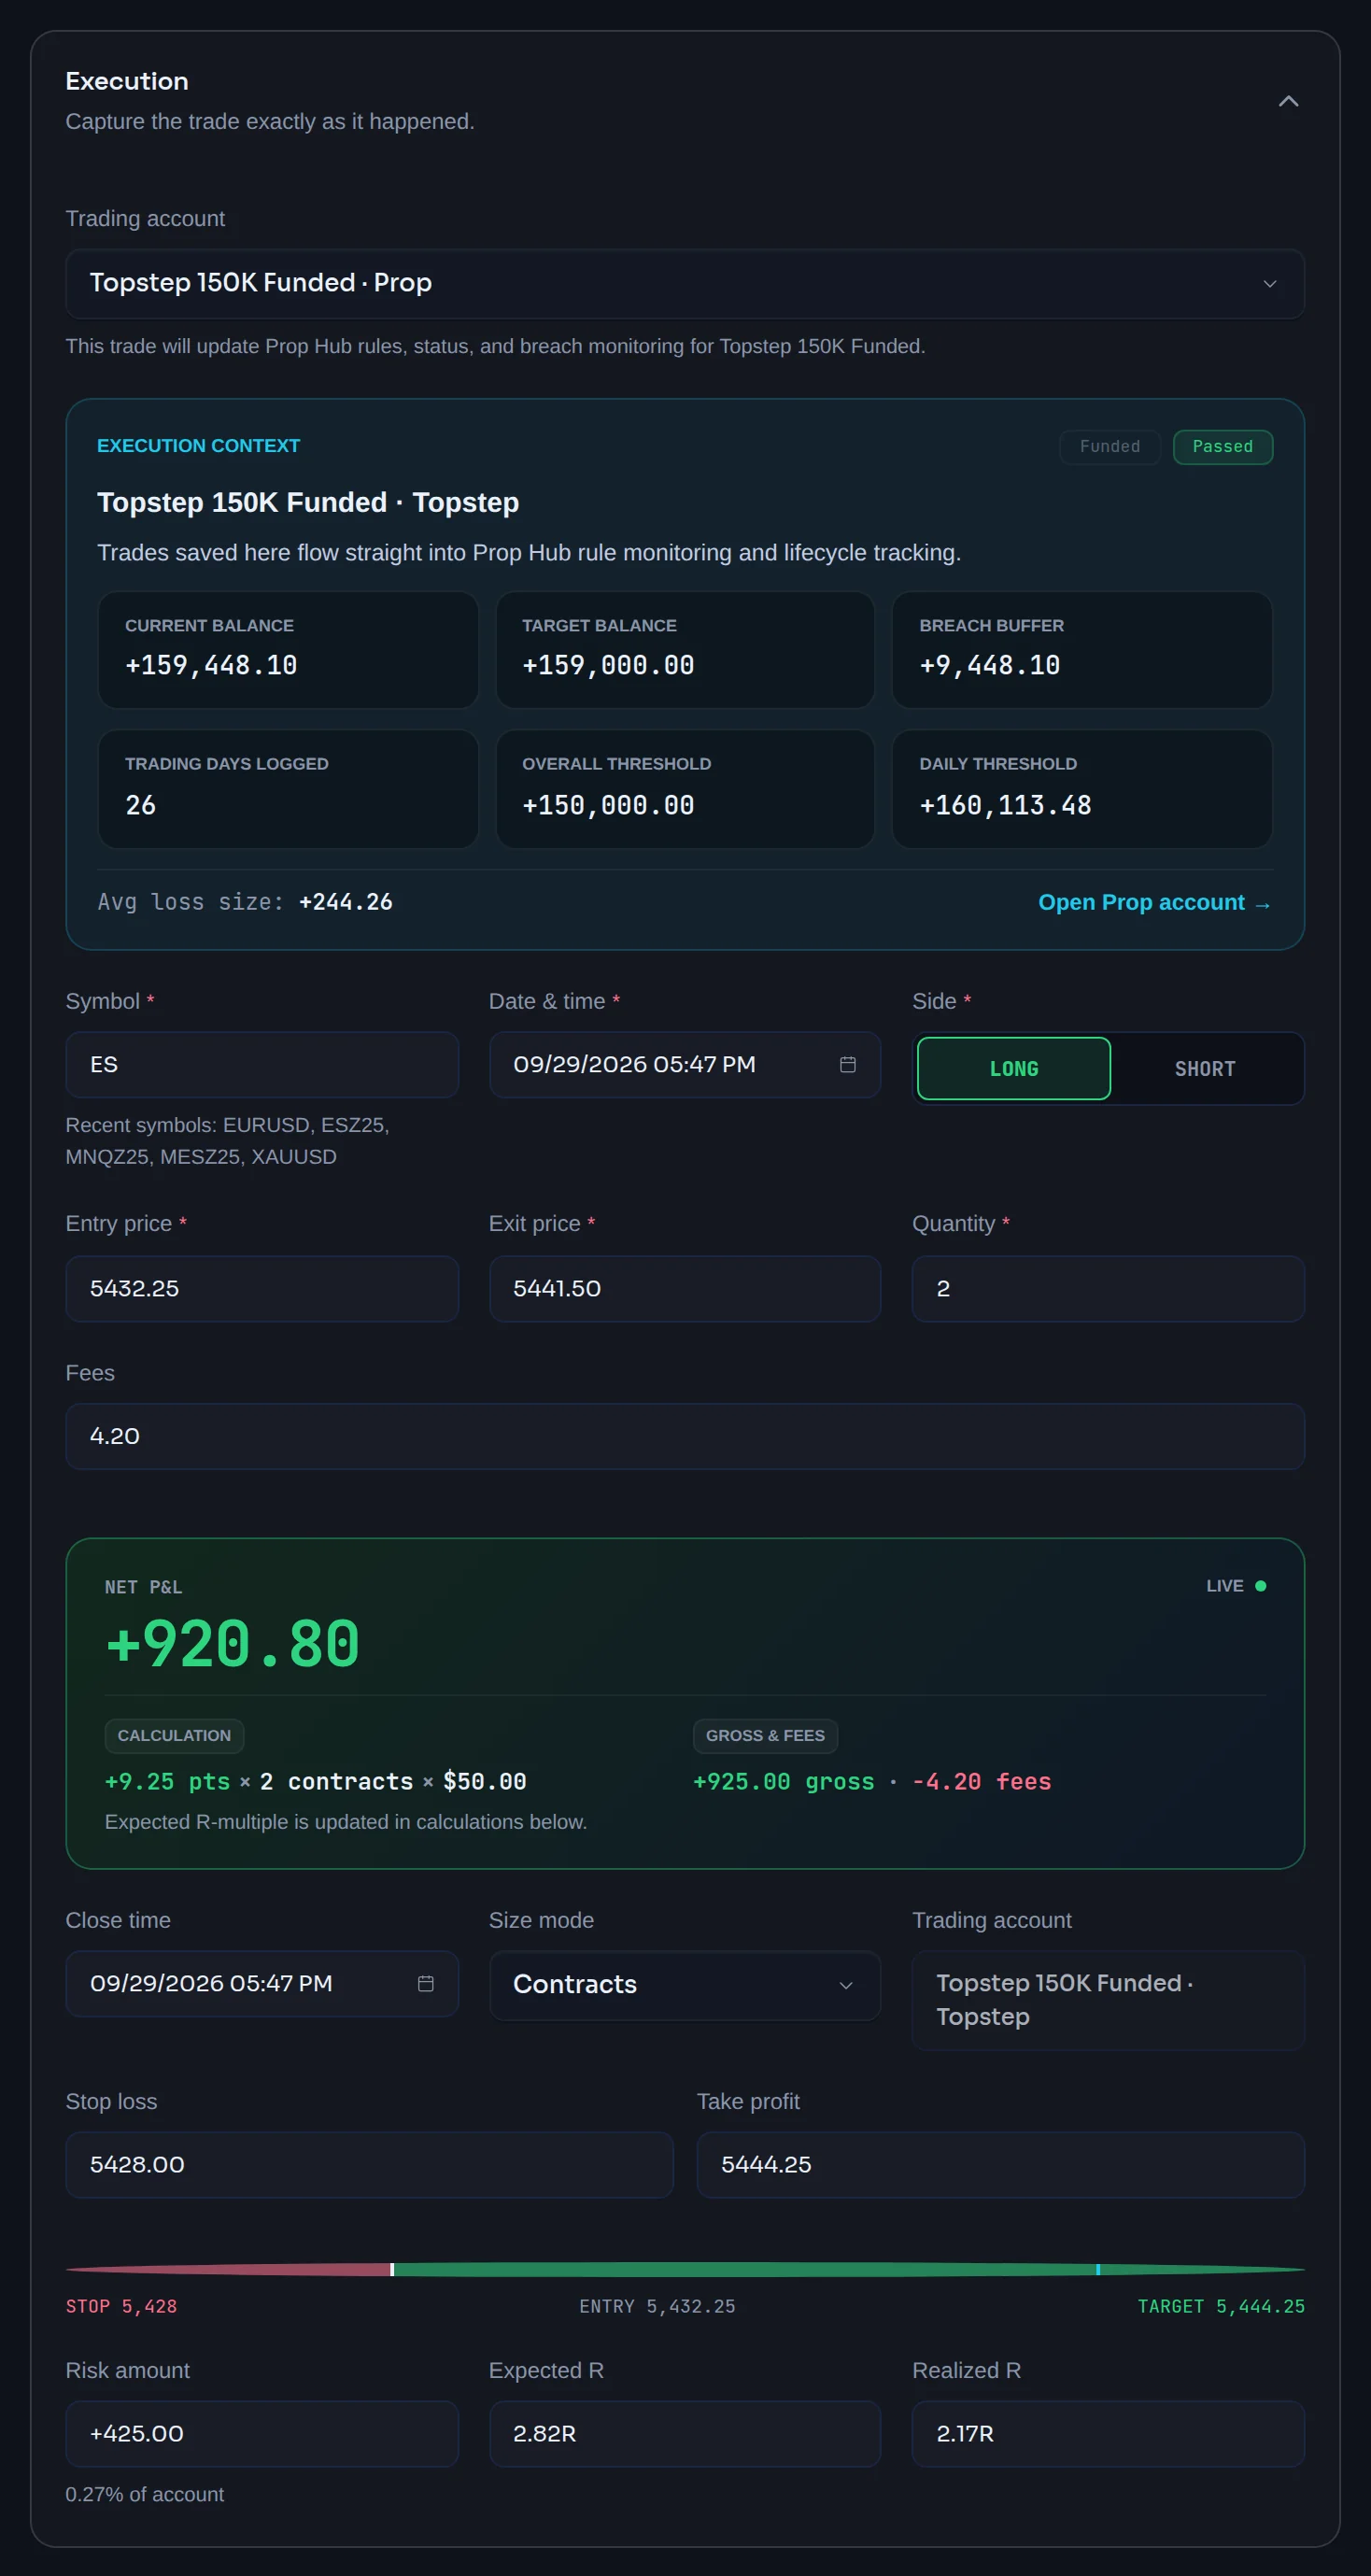This screenshot has width=1371, height=2576.
Task: Follow the Open Prop account link
Action: (x=1154, y=902)
